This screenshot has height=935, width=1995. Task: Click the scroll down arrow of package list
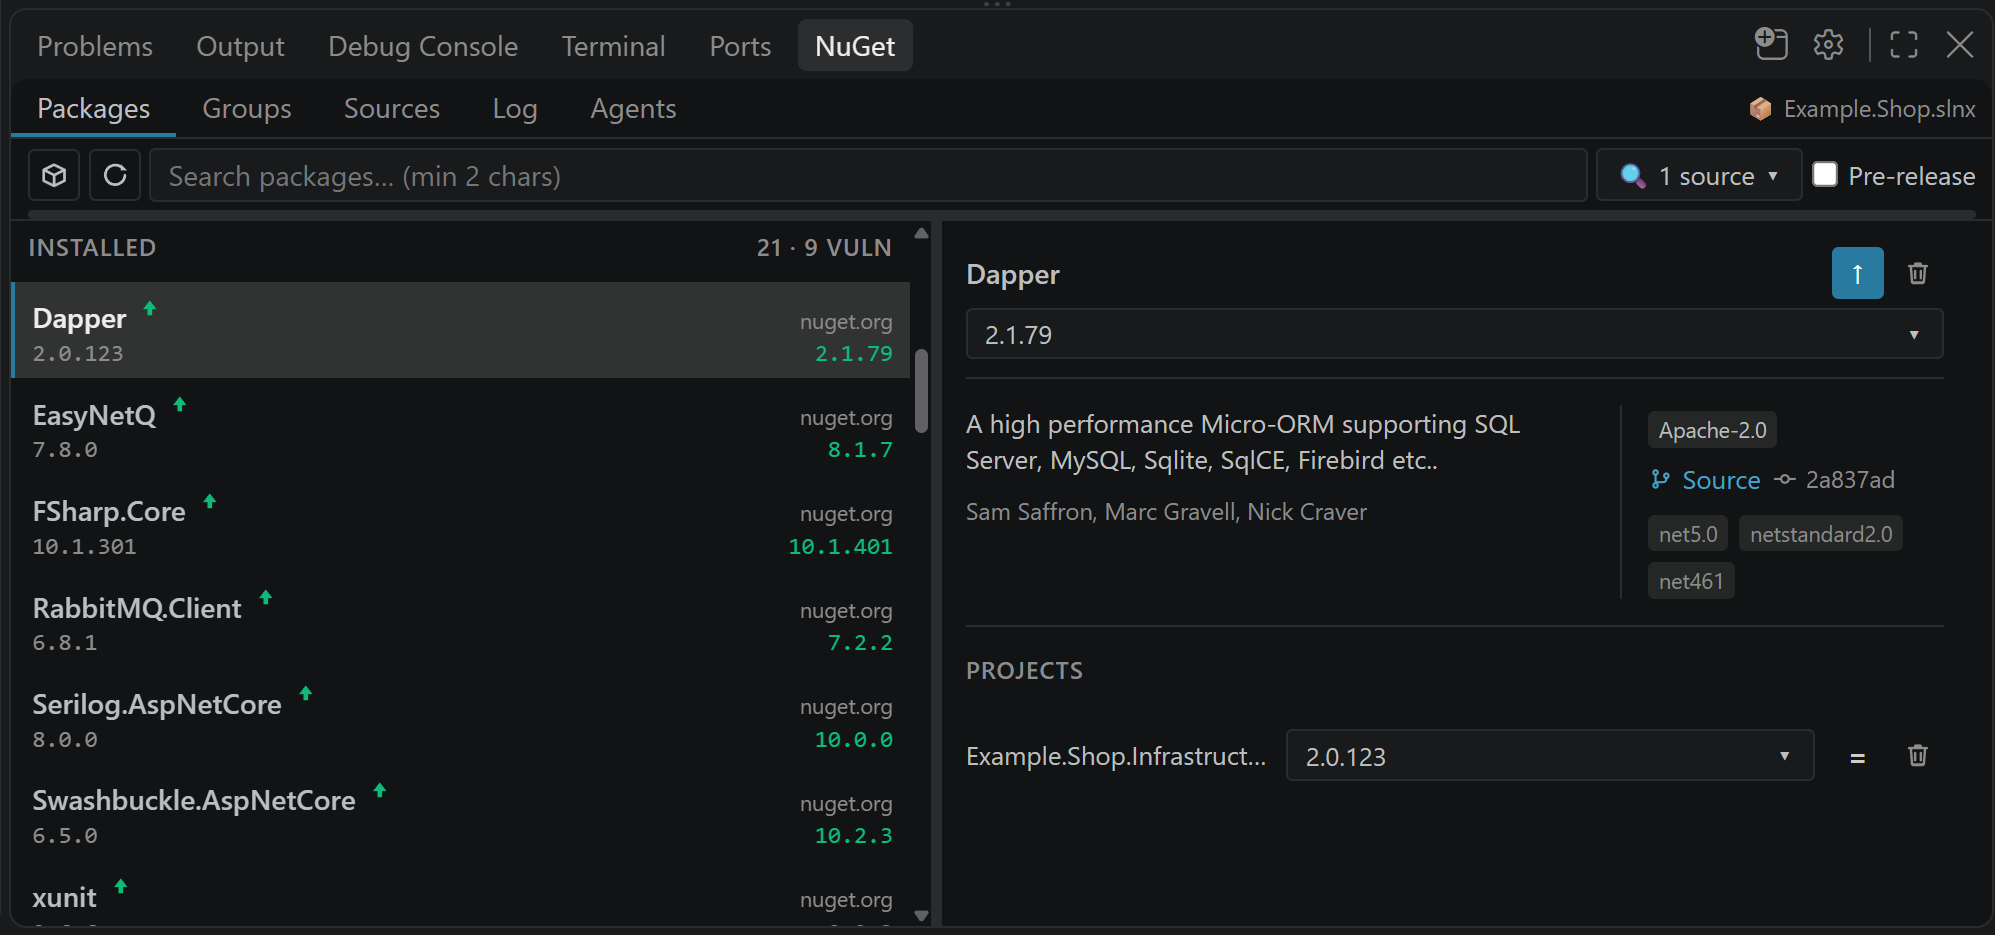[x=921, y=915]
